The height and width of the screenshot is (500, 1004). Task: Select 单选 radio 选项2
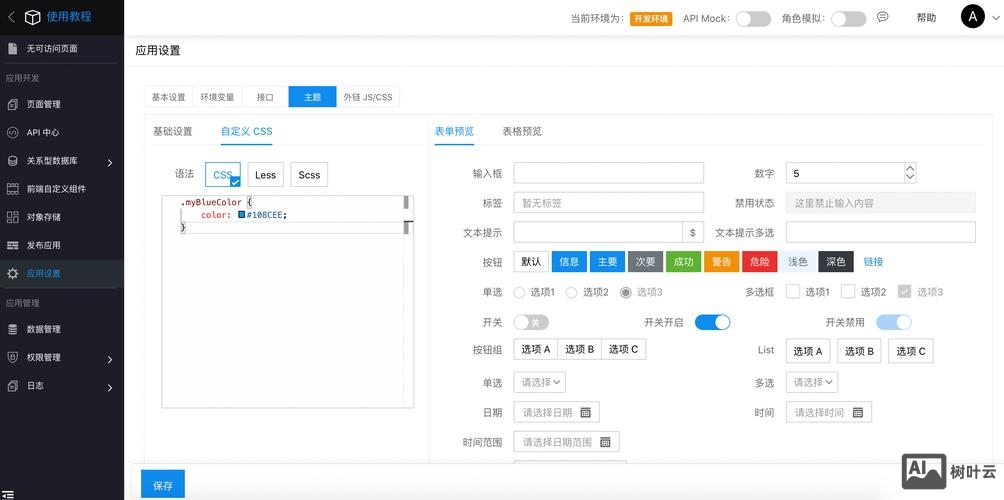tap(572, 293)
